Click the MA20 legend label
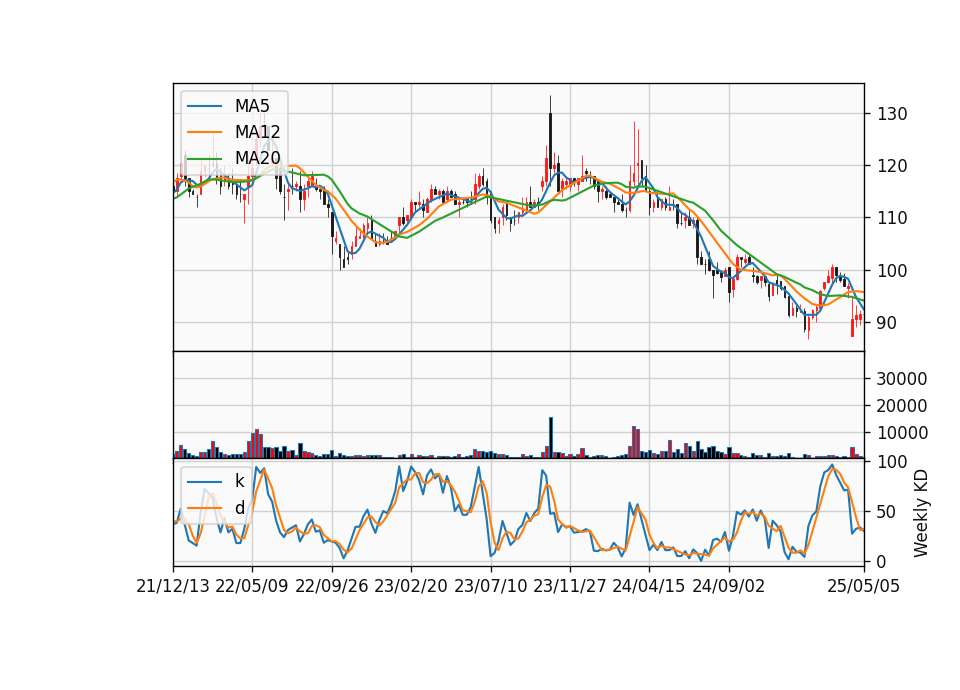This screenshot has width=960, height=690. pyautogui.click(x=257, y=158)
